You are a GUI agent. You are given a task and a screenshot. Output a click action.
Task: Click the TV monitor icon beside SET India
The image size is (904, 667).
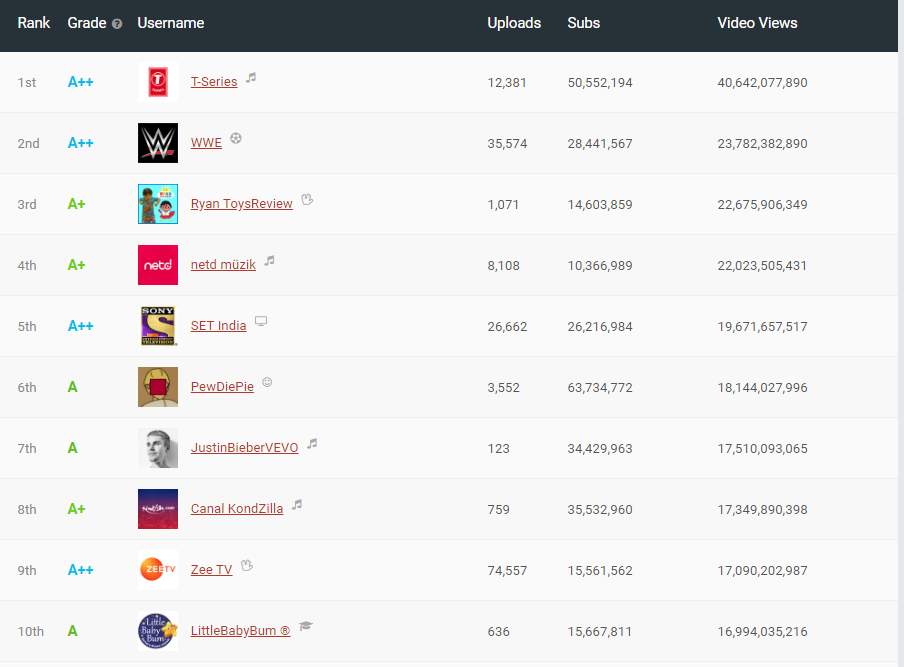[261, 321]
